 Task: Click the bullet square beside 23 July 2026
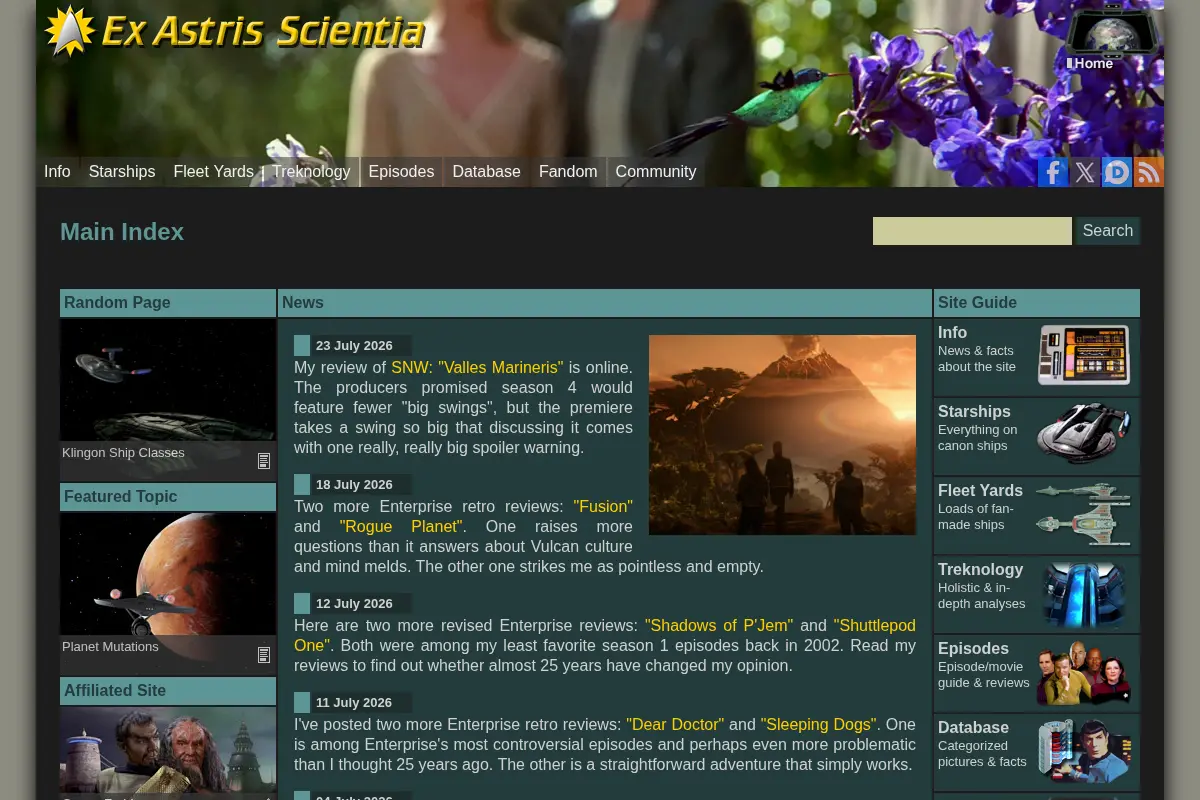302,346
